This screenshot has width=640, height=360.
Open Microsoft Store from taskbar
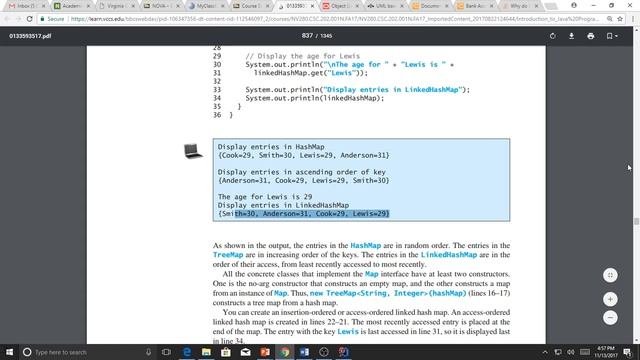[x=226, y=352]
